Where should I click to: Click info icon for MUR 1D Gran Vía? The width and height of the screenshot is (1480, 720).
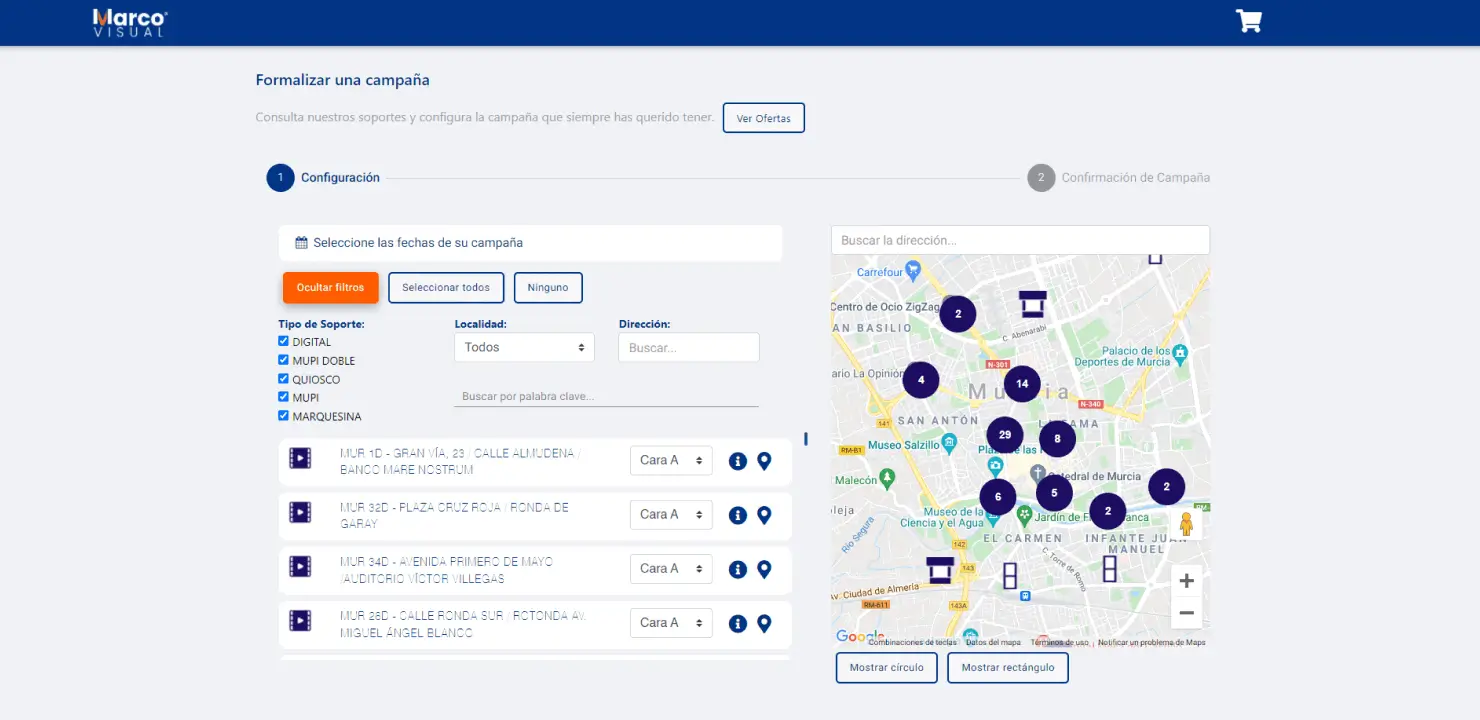point(738,461)
